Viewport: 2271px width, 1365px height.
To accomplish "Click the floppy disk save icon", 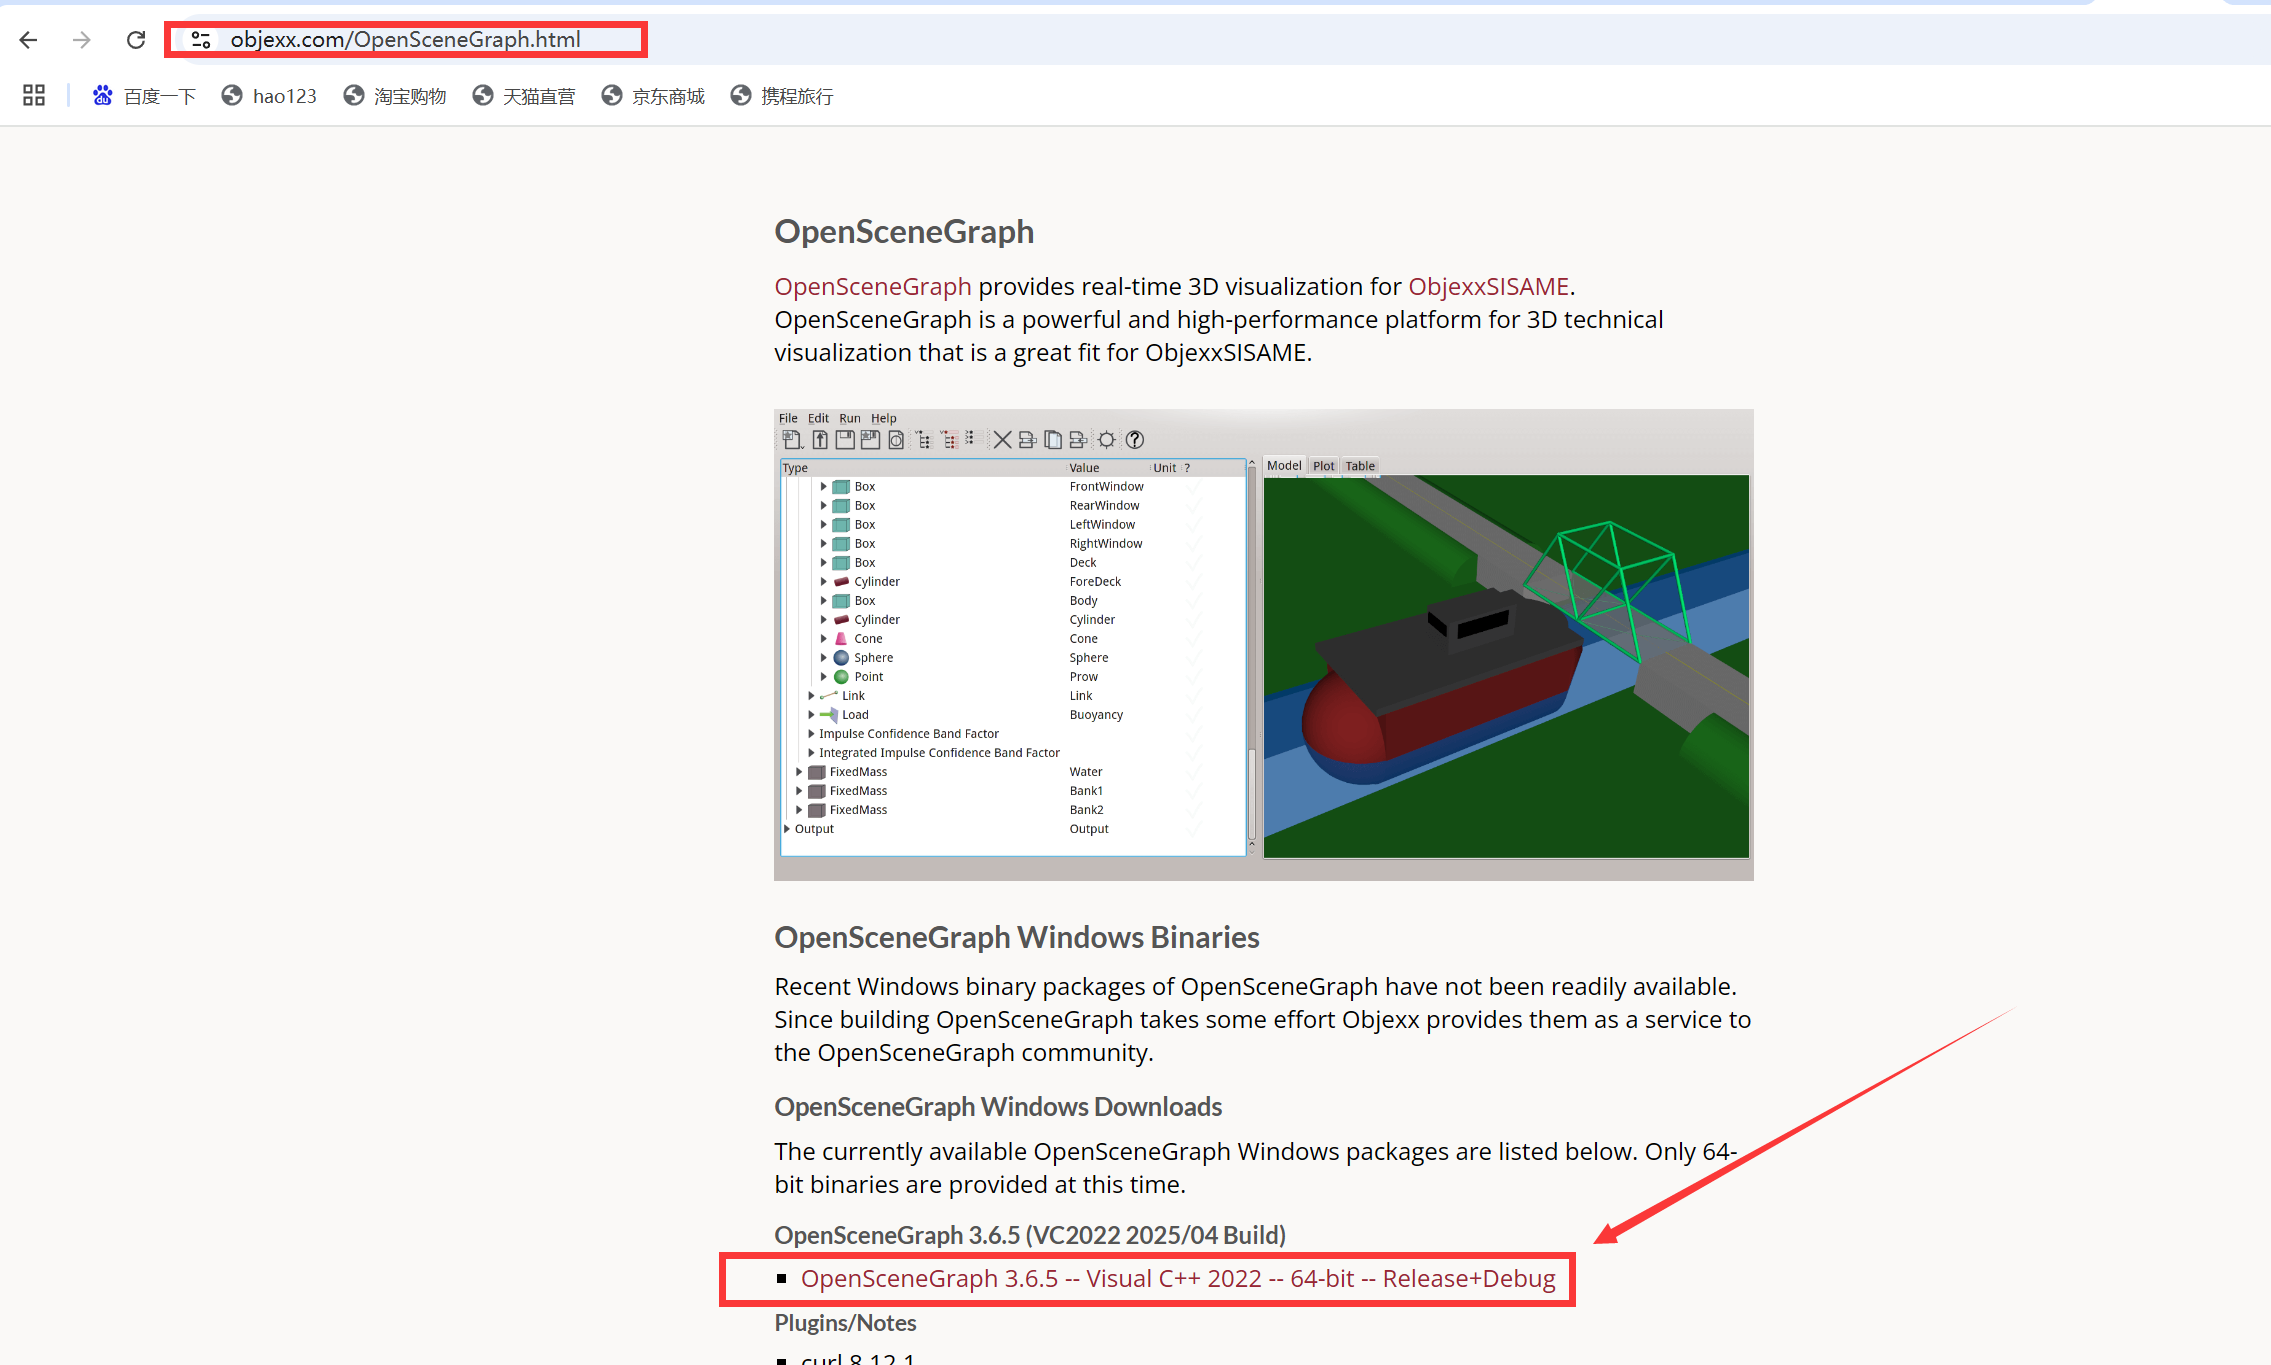I will [845, 440].
